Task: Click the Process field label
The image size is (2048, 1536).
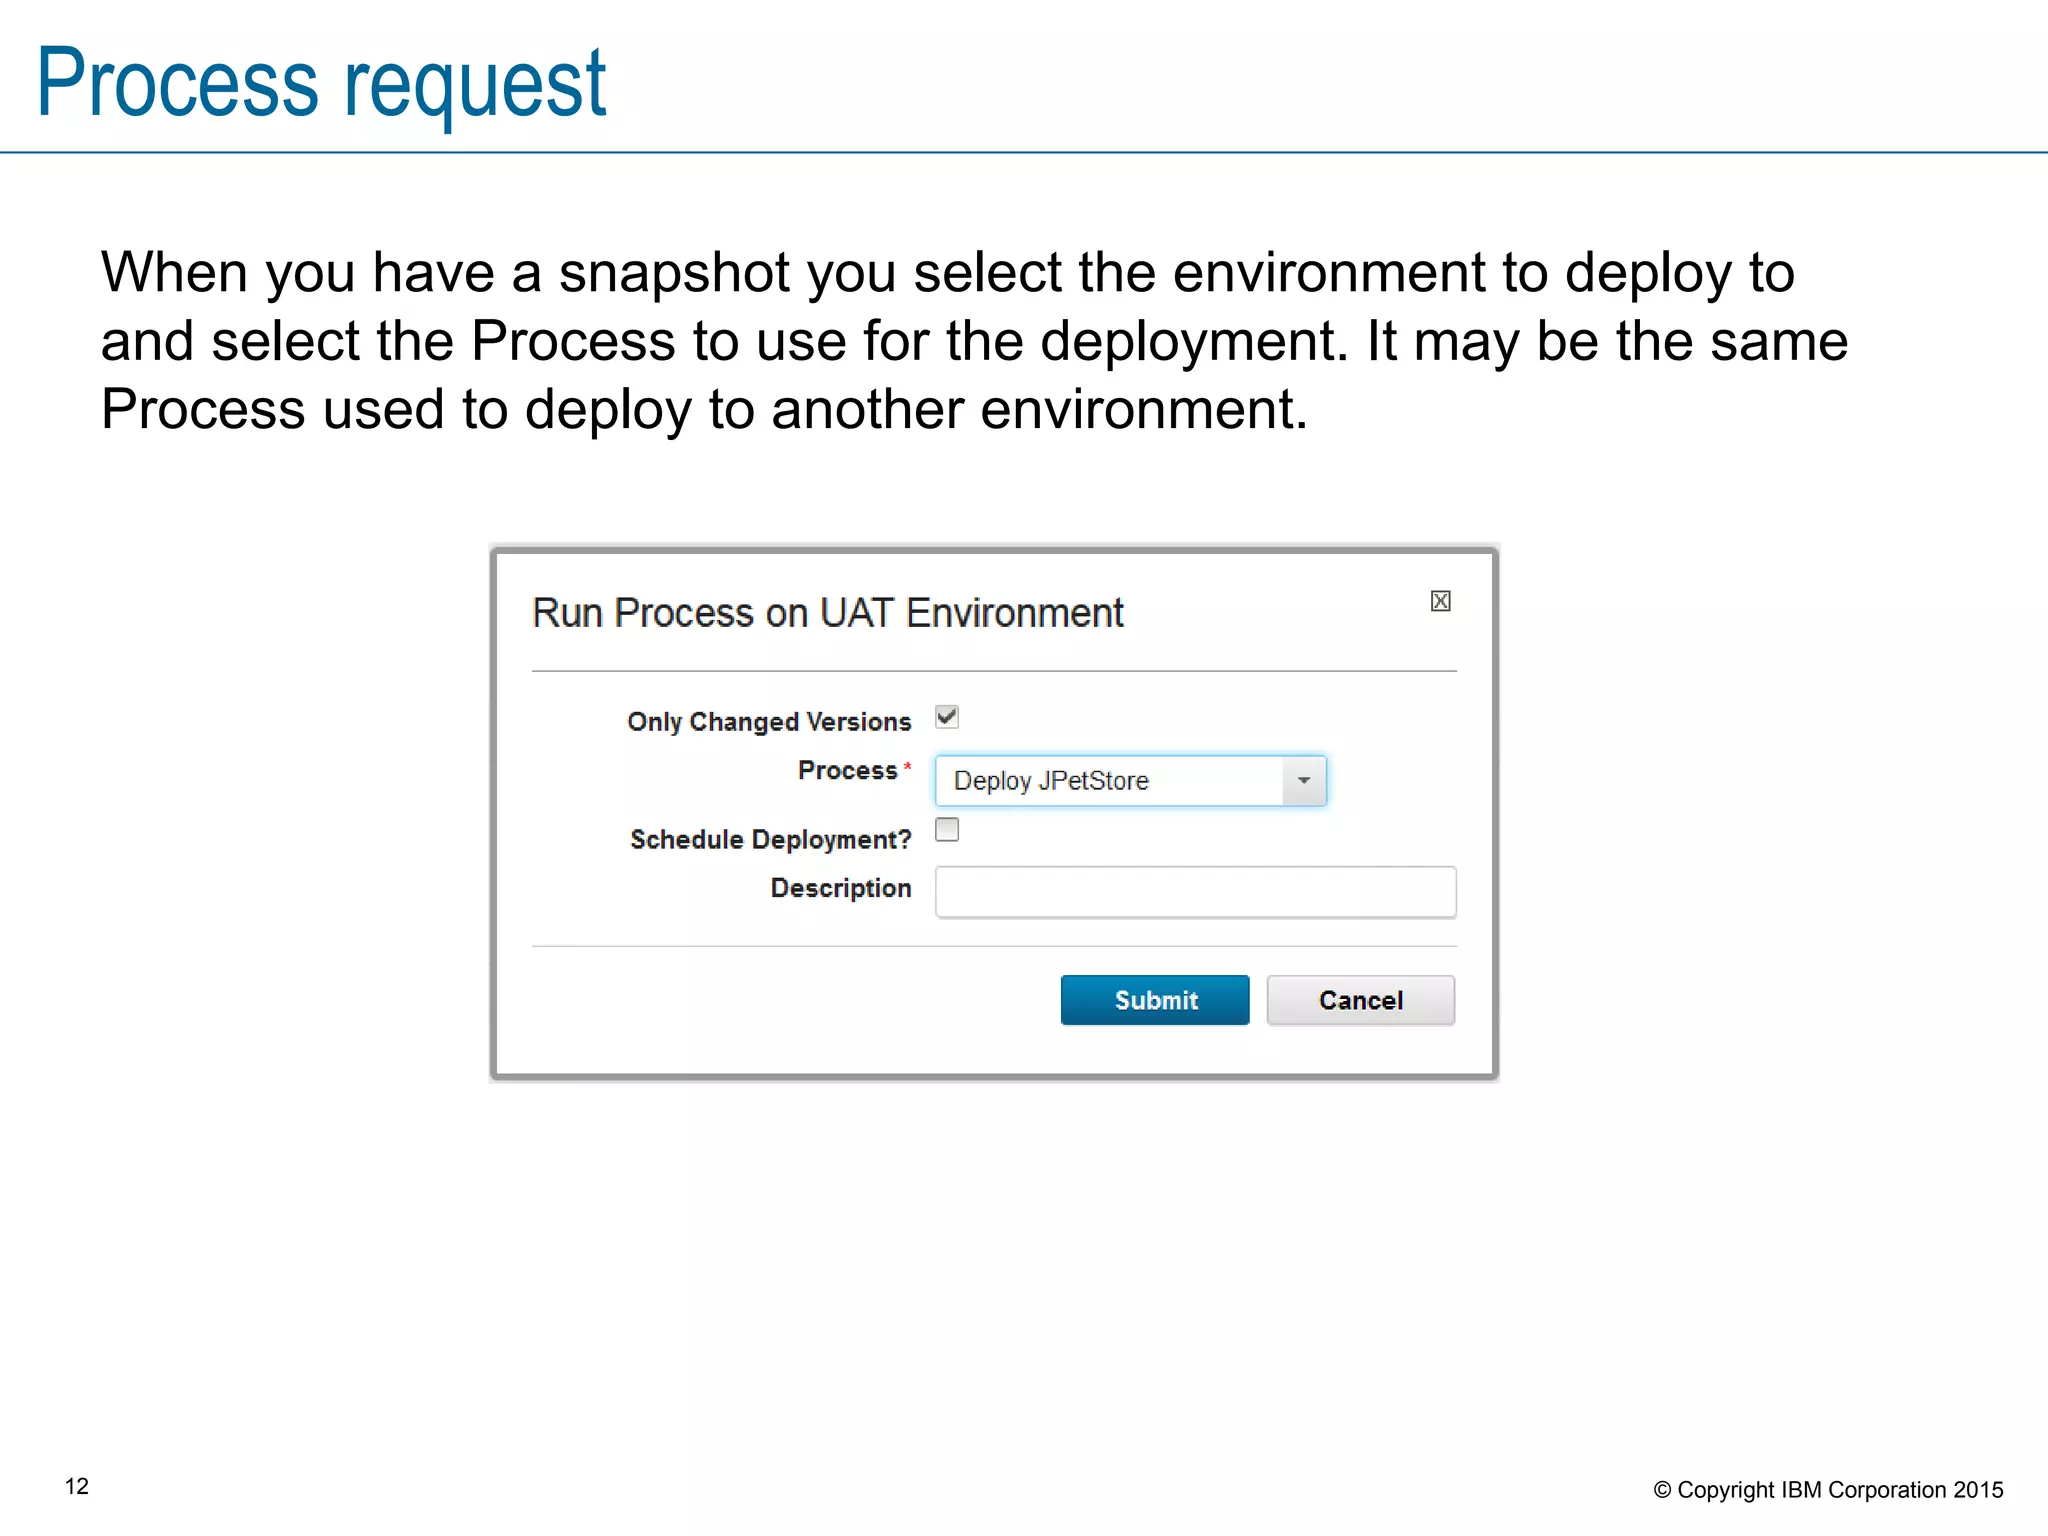Action: 847,770
